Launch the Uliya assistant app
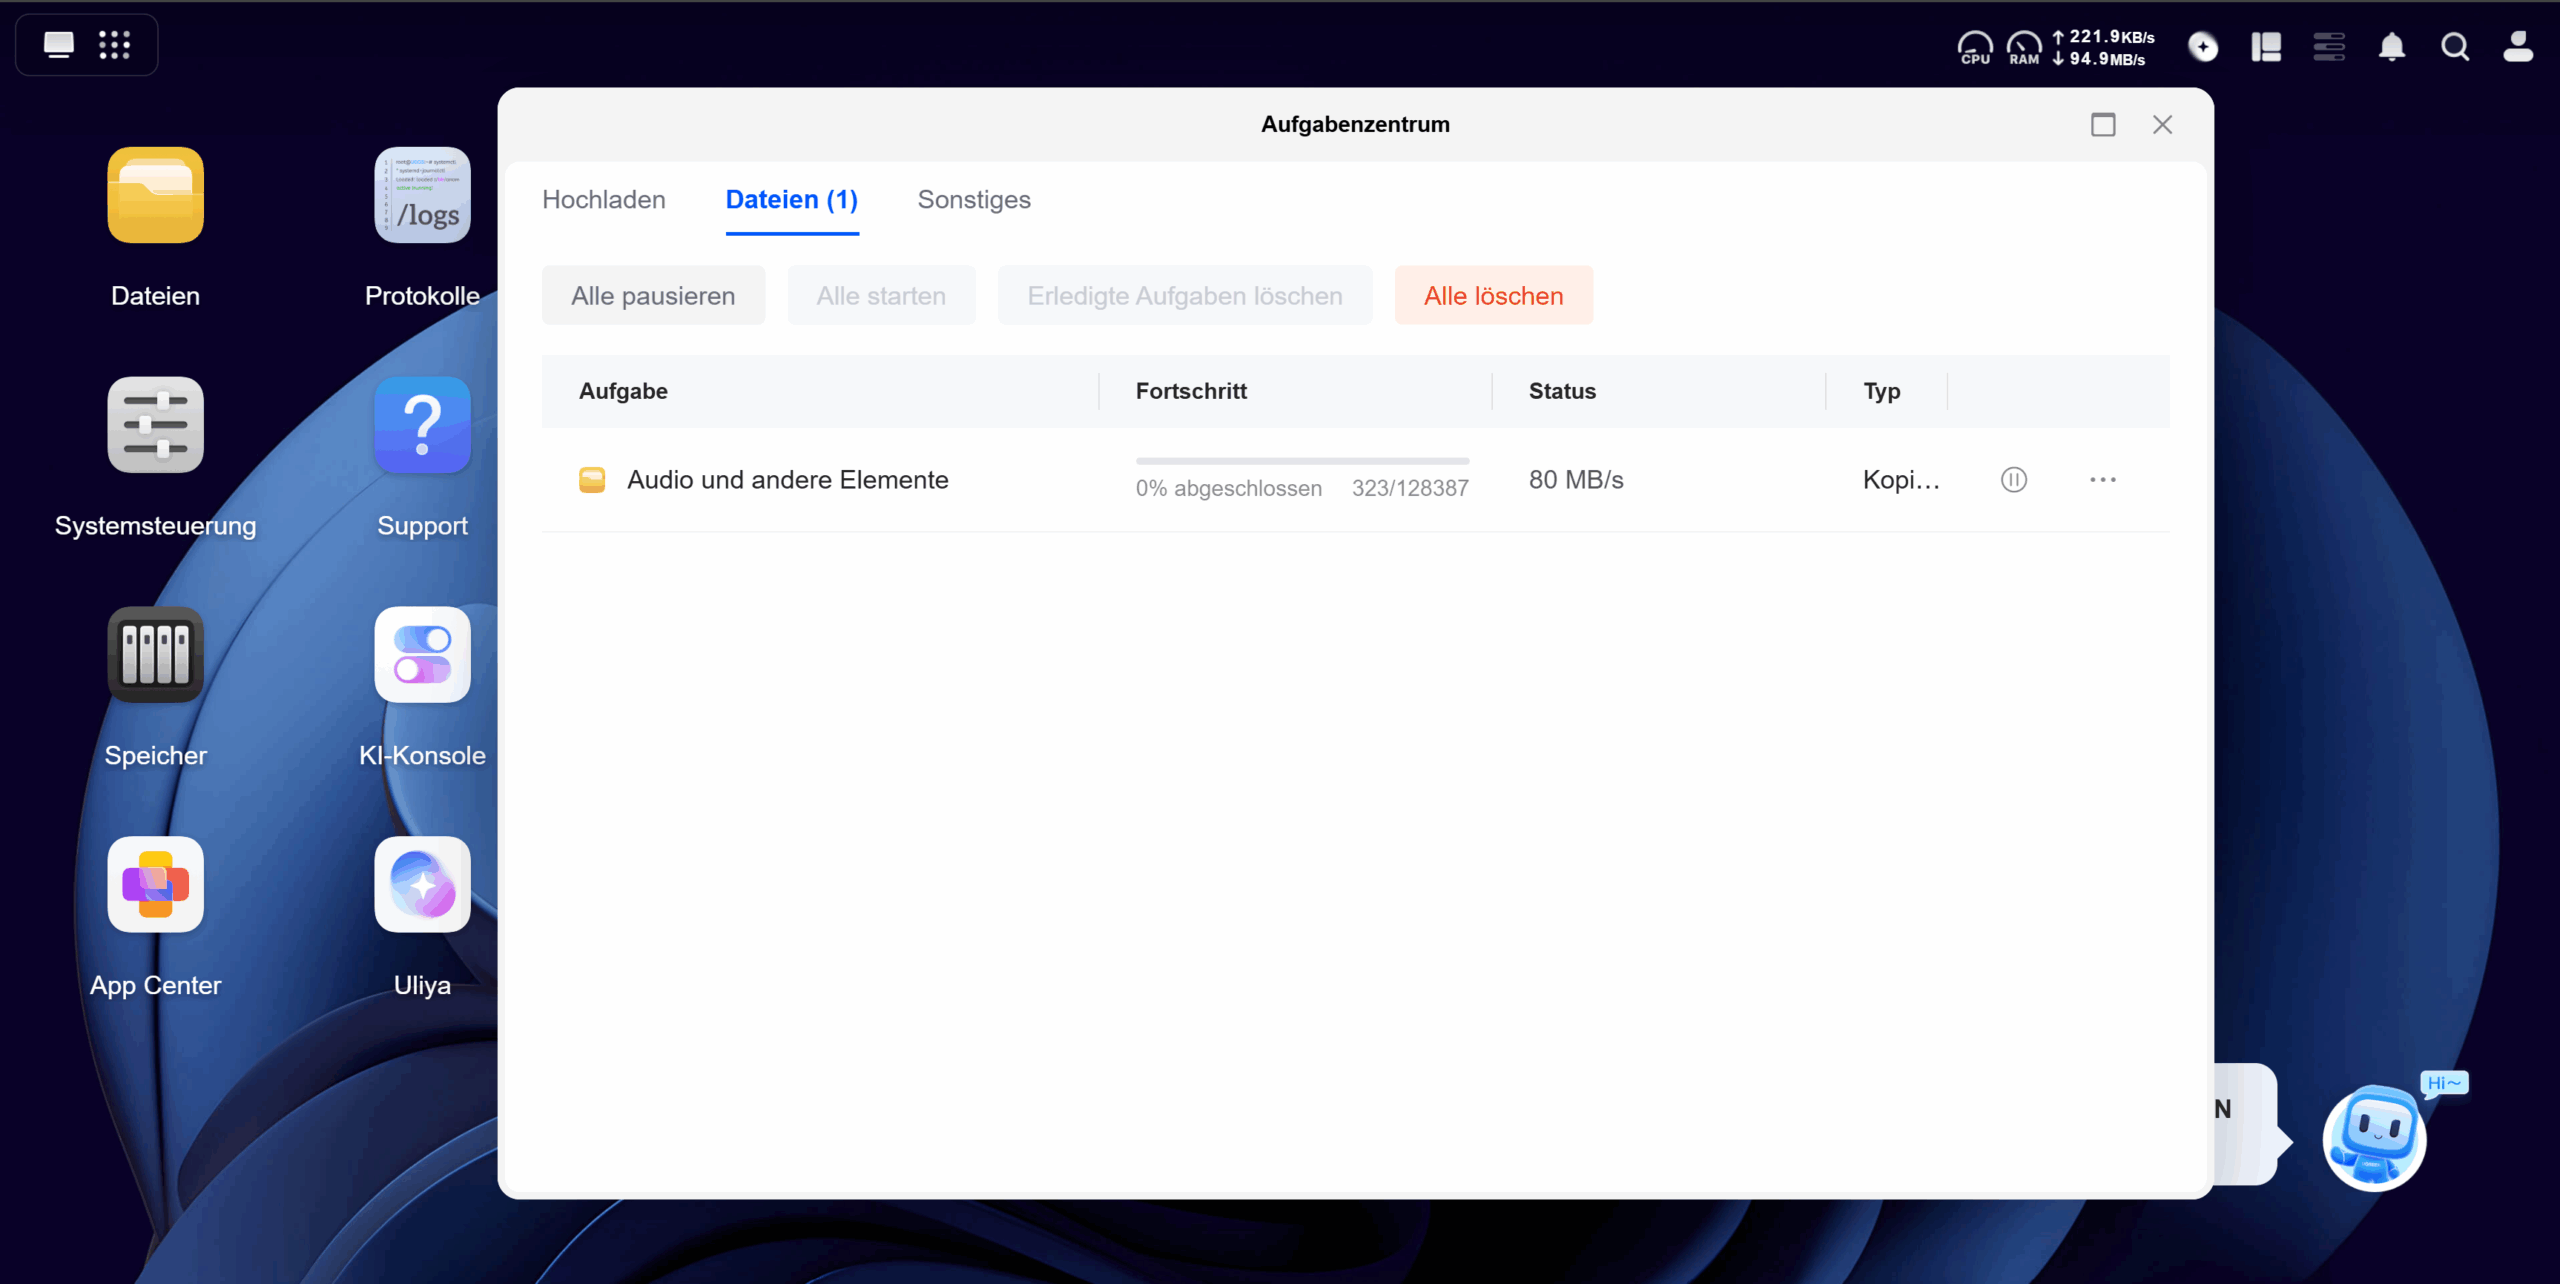 pos(422,886)
